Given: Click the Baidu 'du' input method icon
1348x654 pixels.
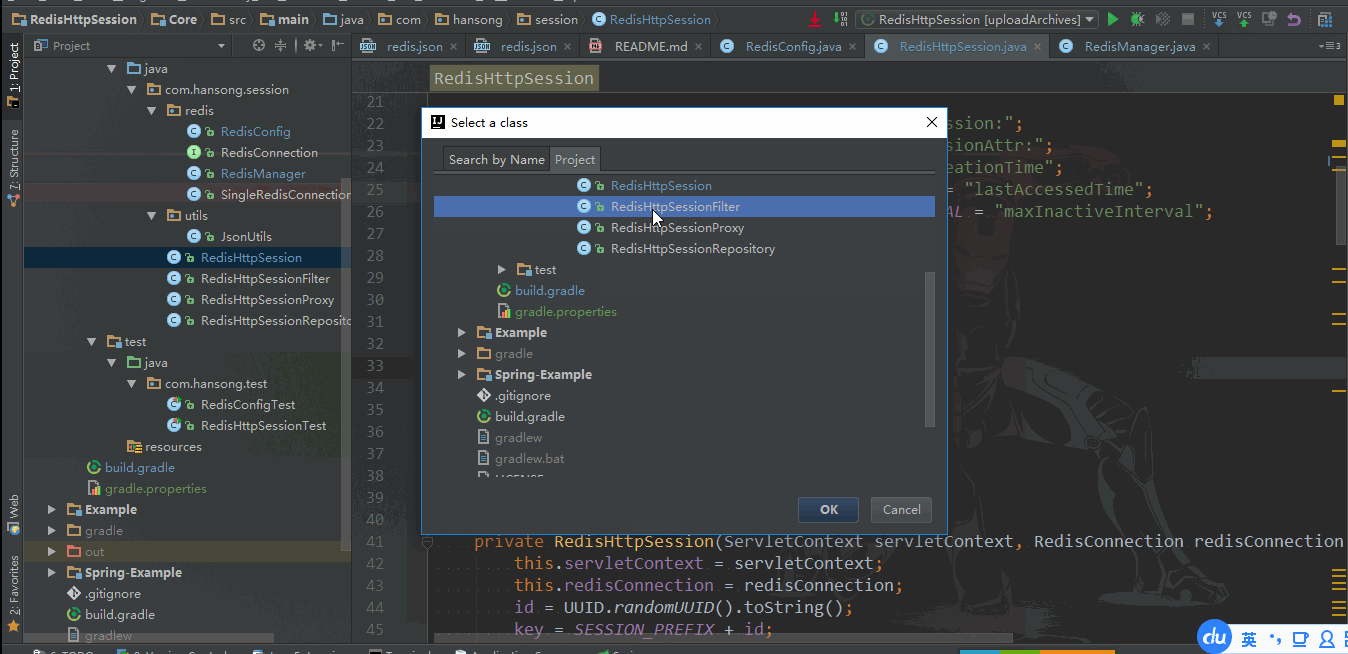Looking at the screenshot, I should [x=1214, y=637].
